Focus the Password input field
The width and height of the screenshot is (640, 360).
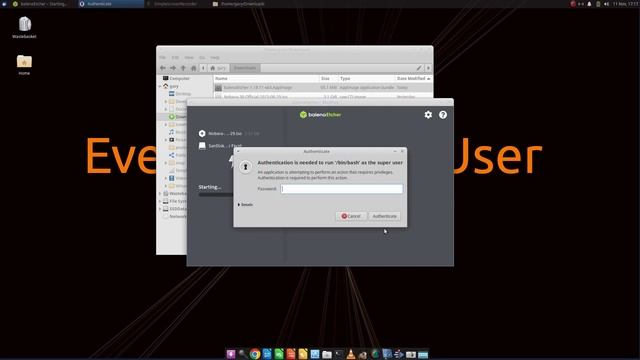pos(342,189)
